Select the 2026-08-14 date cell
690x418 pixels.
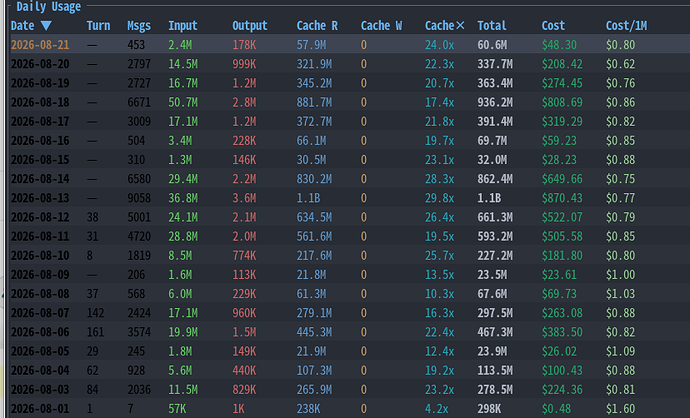40,179
